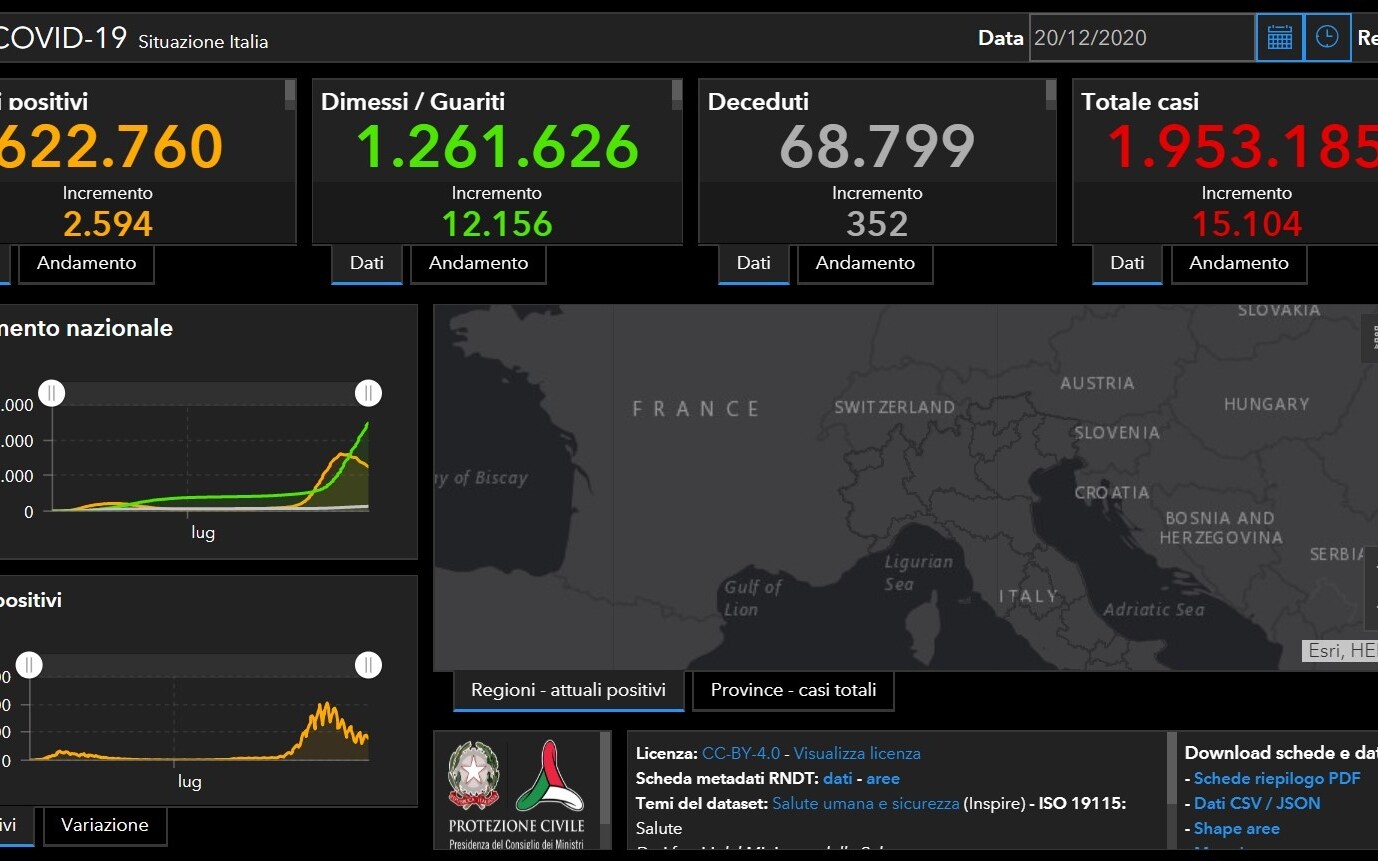Screen dimensions: 1378x861
Task: Click the Visualizza licenza link
Action: [x=857, y=753]
